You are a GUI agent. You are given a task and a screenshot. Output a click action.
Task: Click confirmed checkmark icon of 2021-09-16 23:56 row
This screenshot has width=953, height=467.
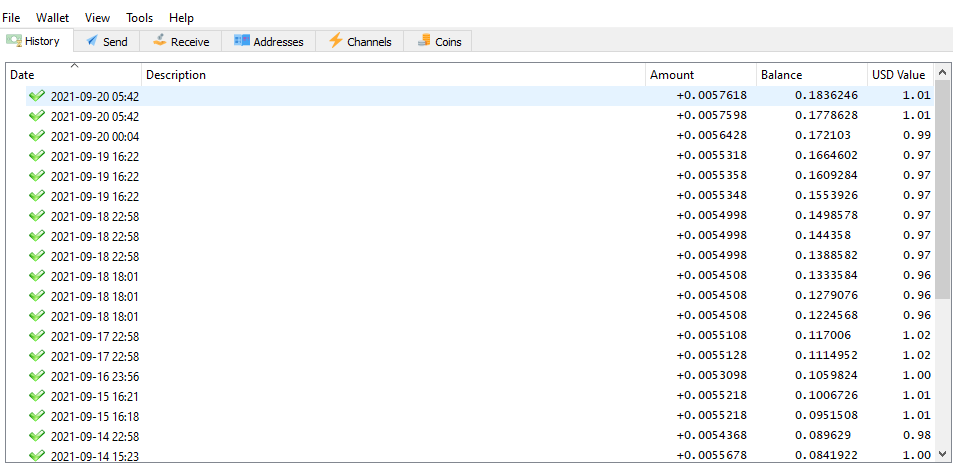37,376
